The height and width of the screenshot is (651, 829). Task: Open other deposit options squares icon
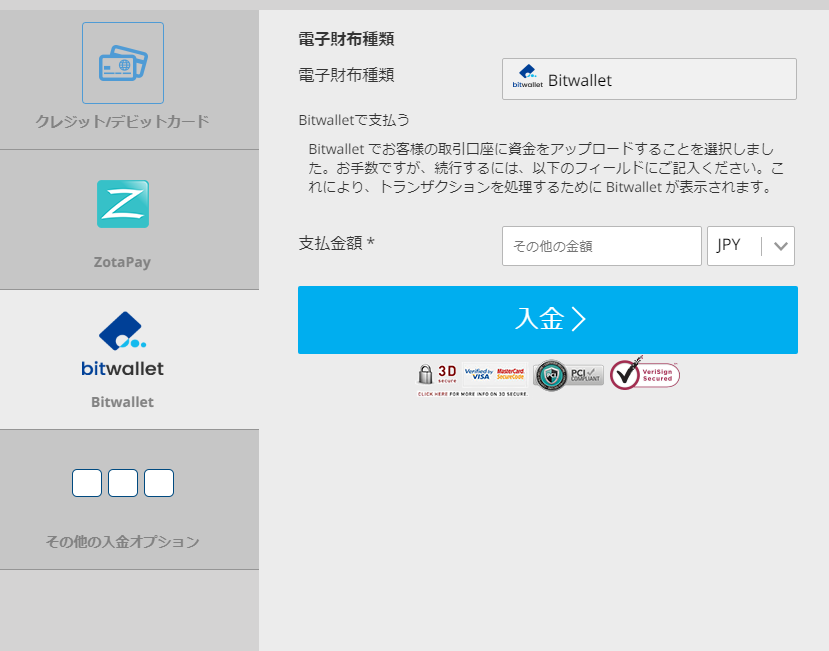coord(123,483)
